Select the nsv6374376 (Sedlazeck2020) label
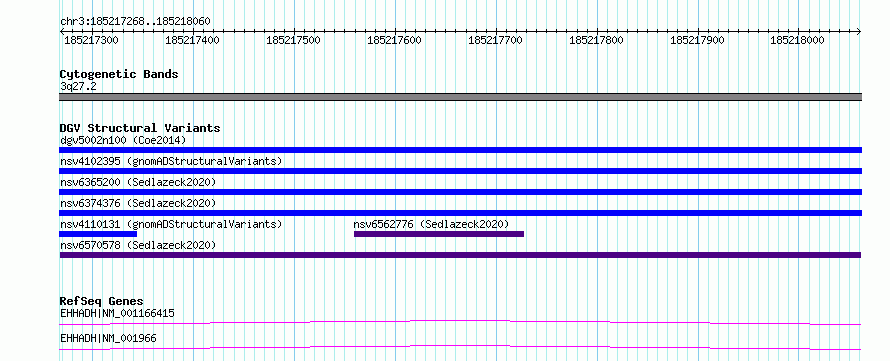890x361 pixels. (x=138, y=203)
